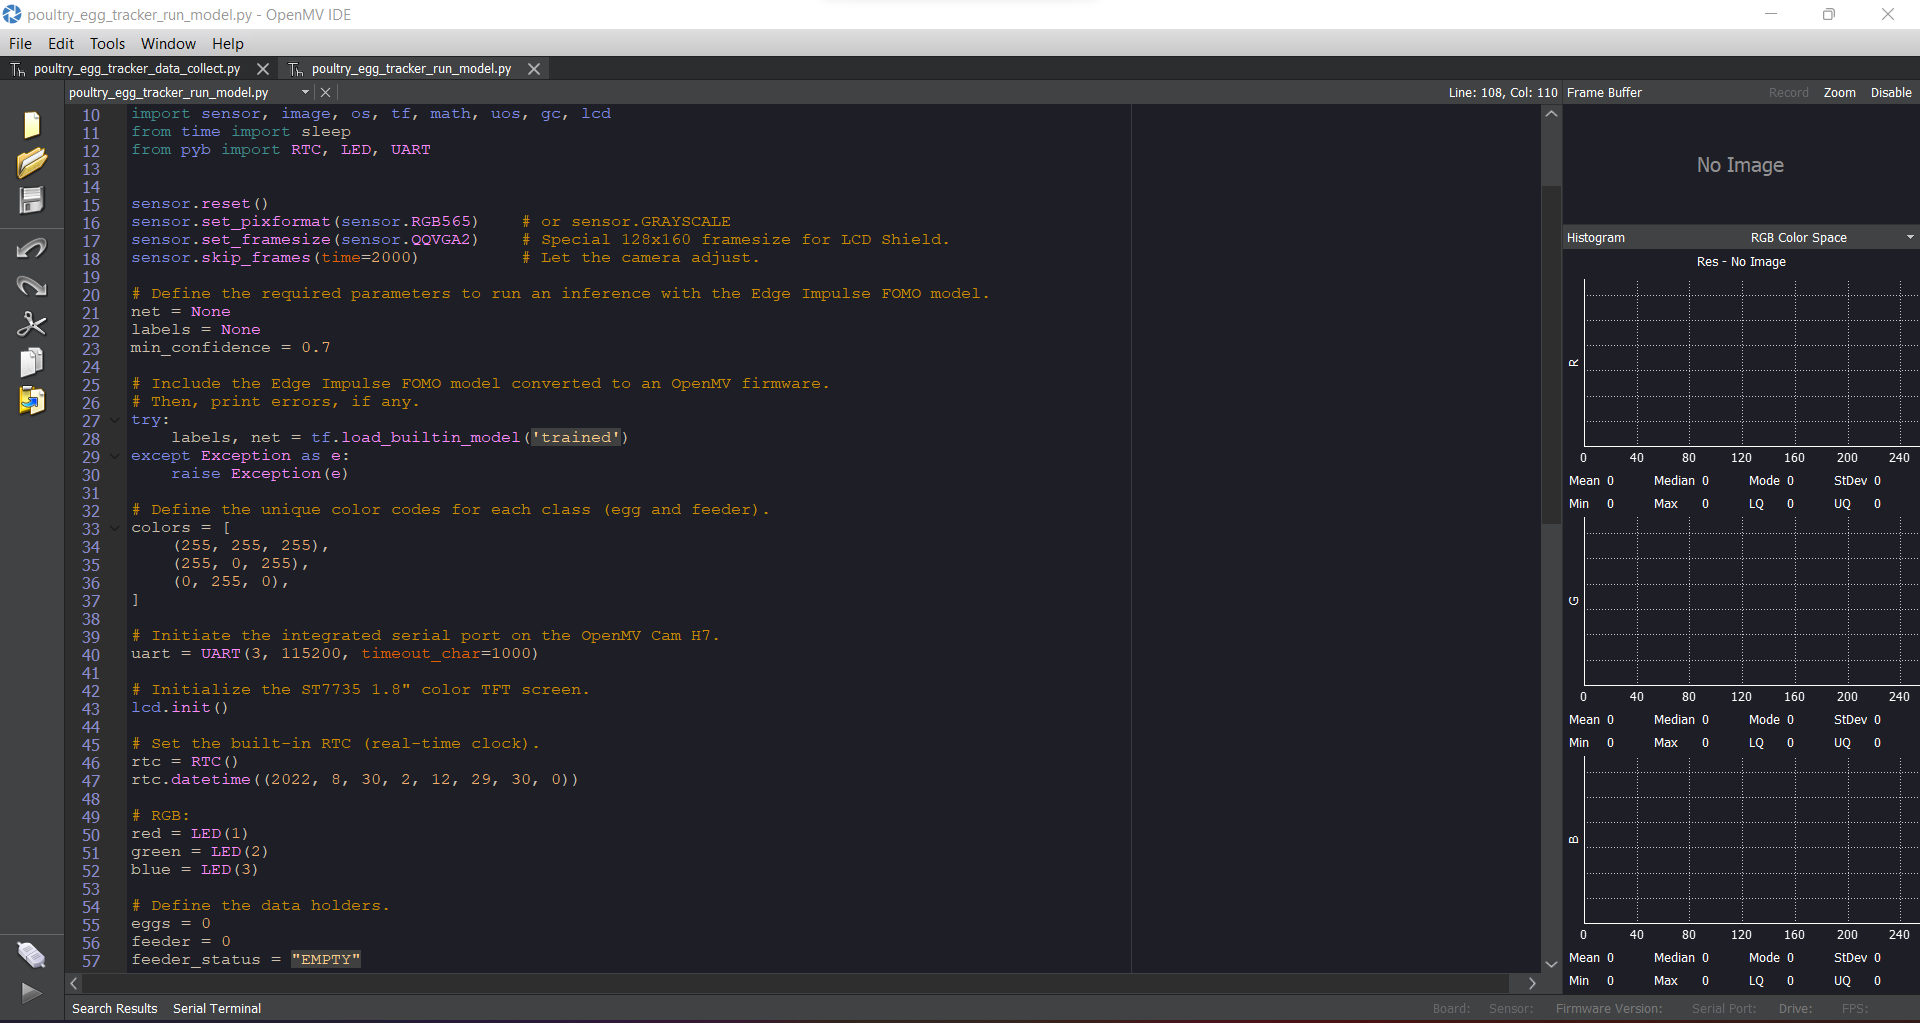This screenshot has width=1920, height=1023.
Task: Click the Open File folder icon
Action: click(32, 163)
